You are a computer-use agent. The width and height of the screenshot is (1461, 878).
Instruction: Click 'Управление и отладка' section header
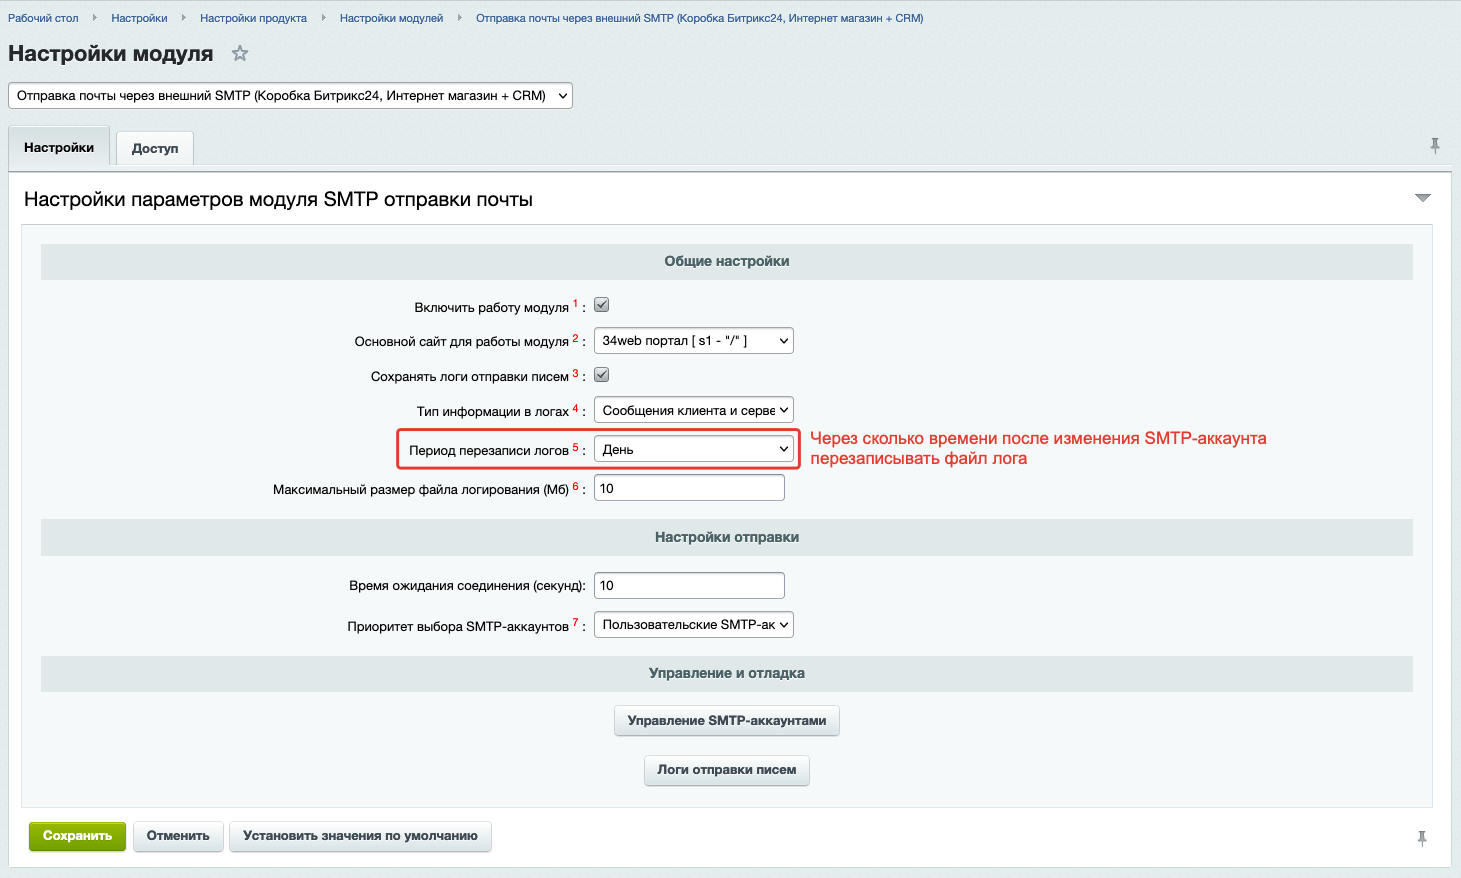(727, 673)
